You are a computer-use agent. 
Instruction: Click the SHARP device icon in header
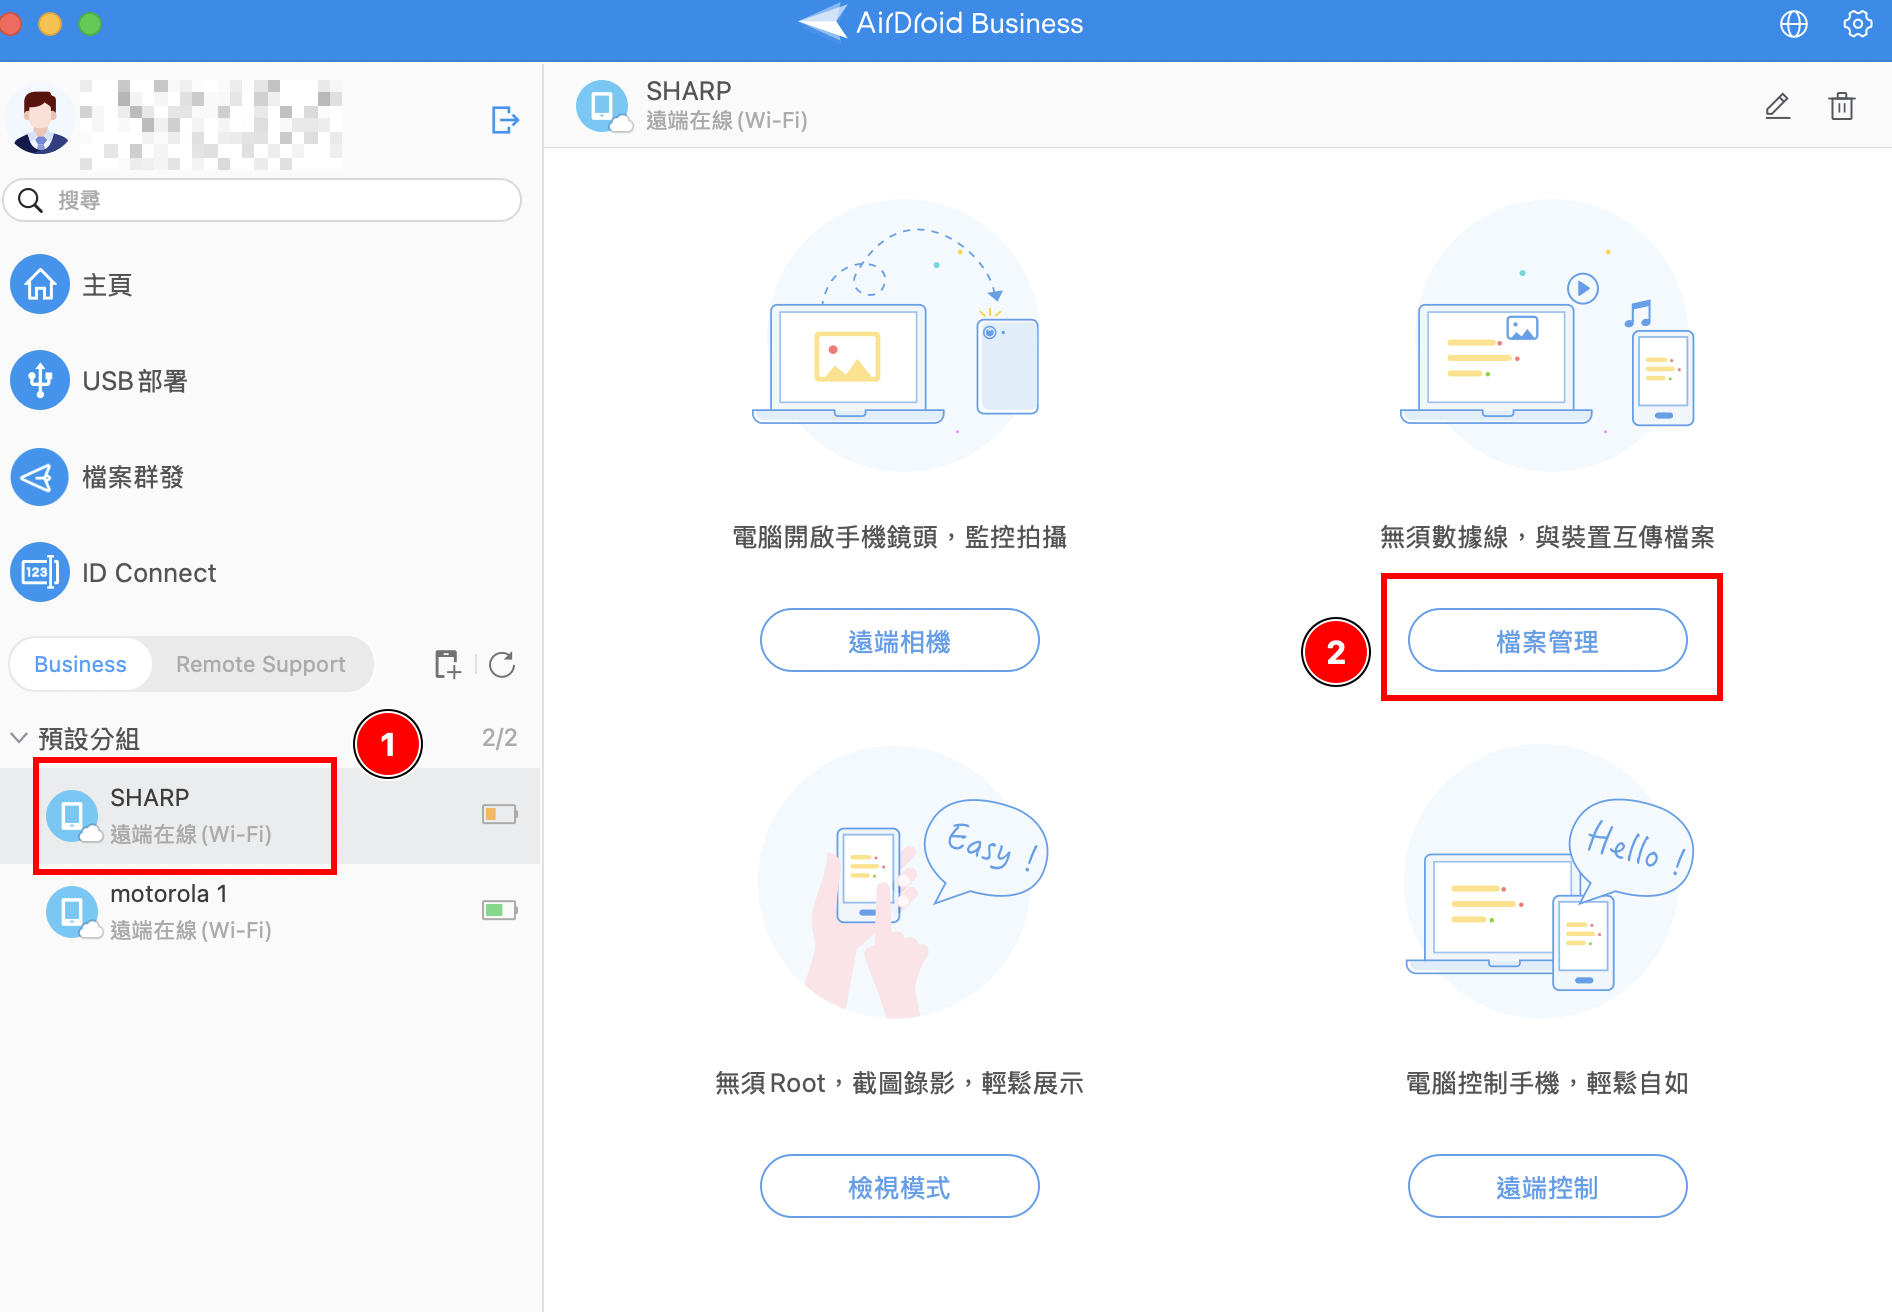[x=603, y=106]
